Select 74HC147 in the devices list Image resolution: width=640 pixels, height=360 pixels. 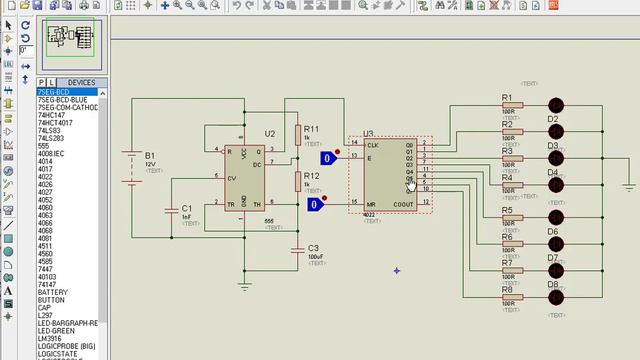tap(67, 116)
